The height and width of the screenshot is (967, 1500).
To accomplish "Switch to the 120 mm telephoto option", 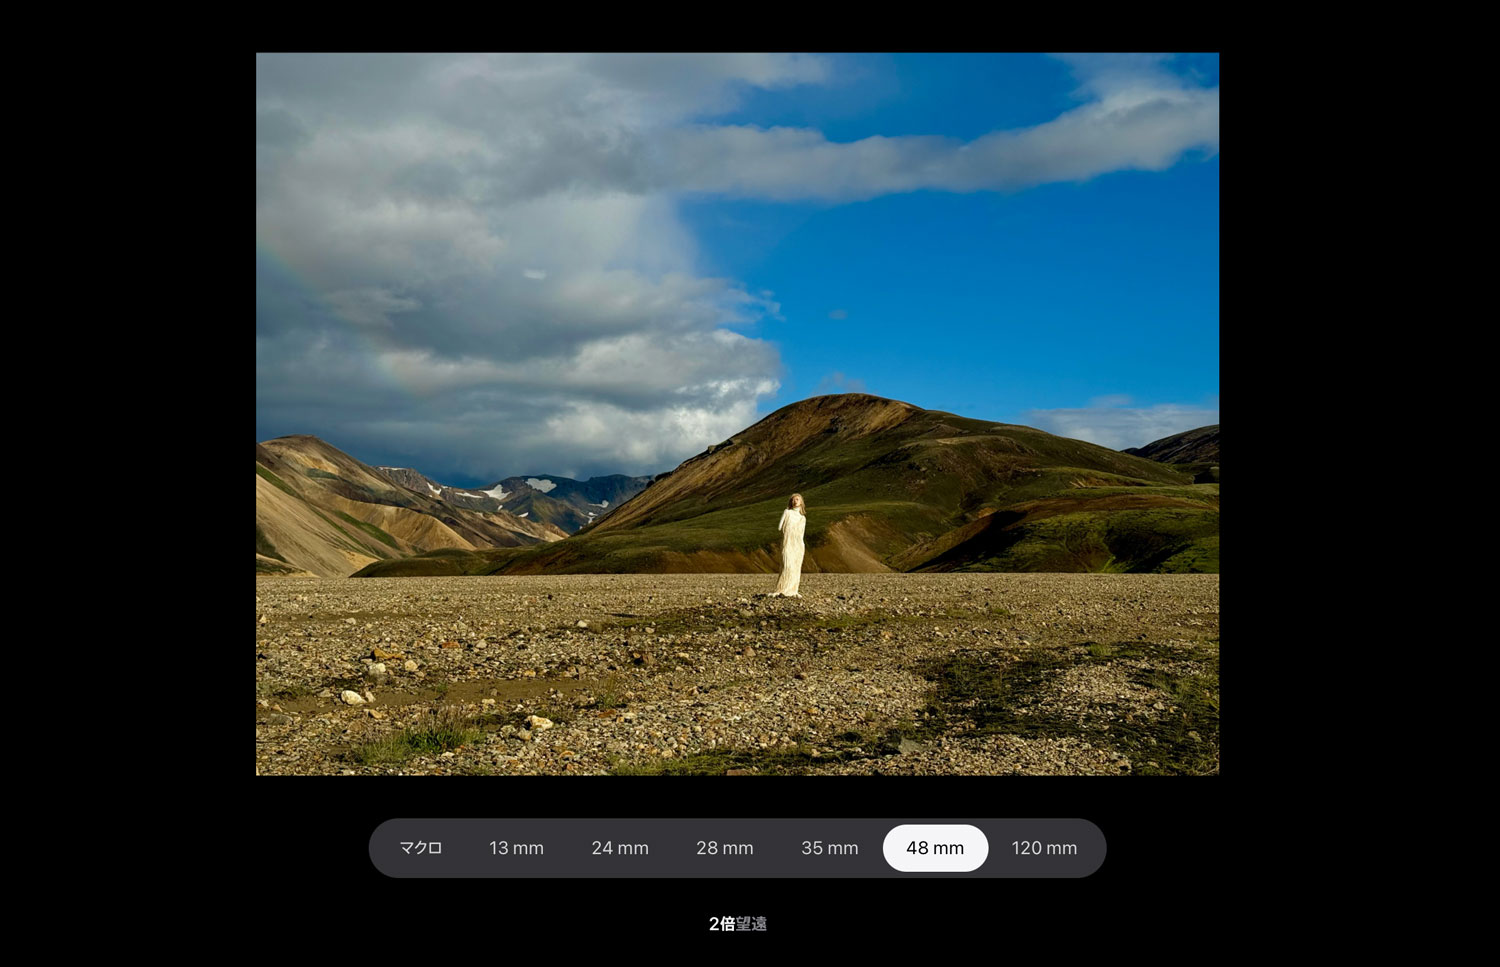I will (x=1044, y=848).
